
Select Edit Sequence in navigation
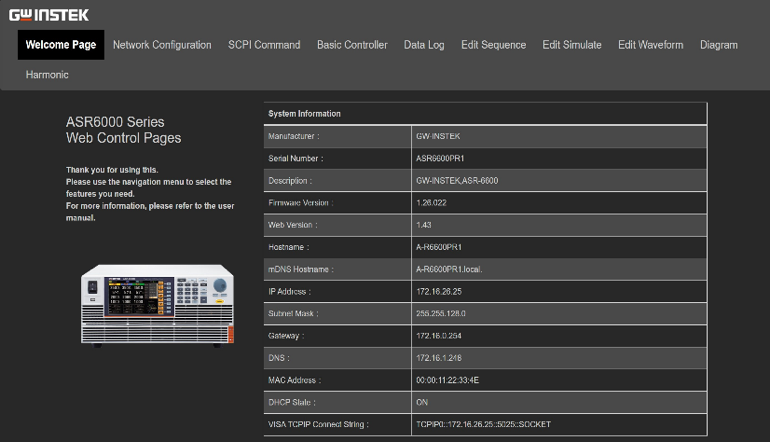(x=493, y=45)
